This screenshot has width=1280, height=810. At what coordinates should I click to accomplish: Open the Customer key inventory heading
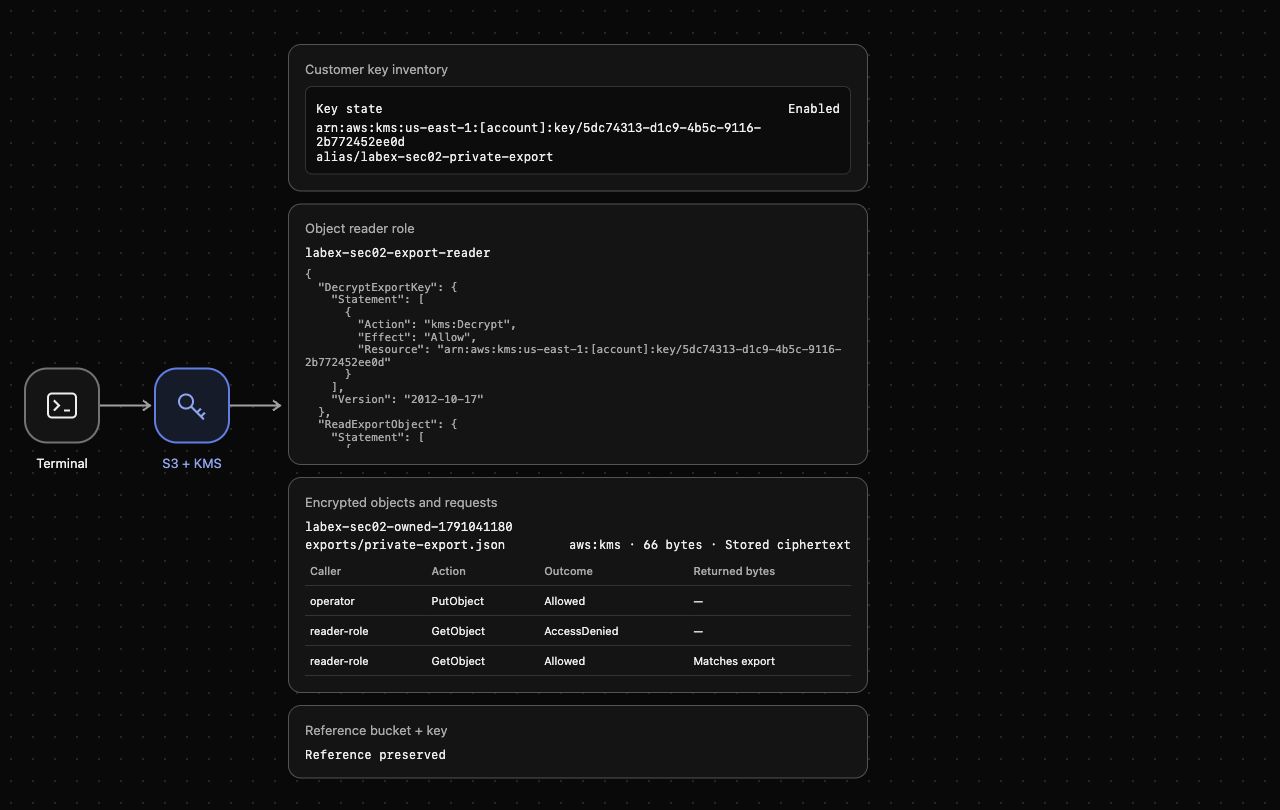click(x=376, y=70)
